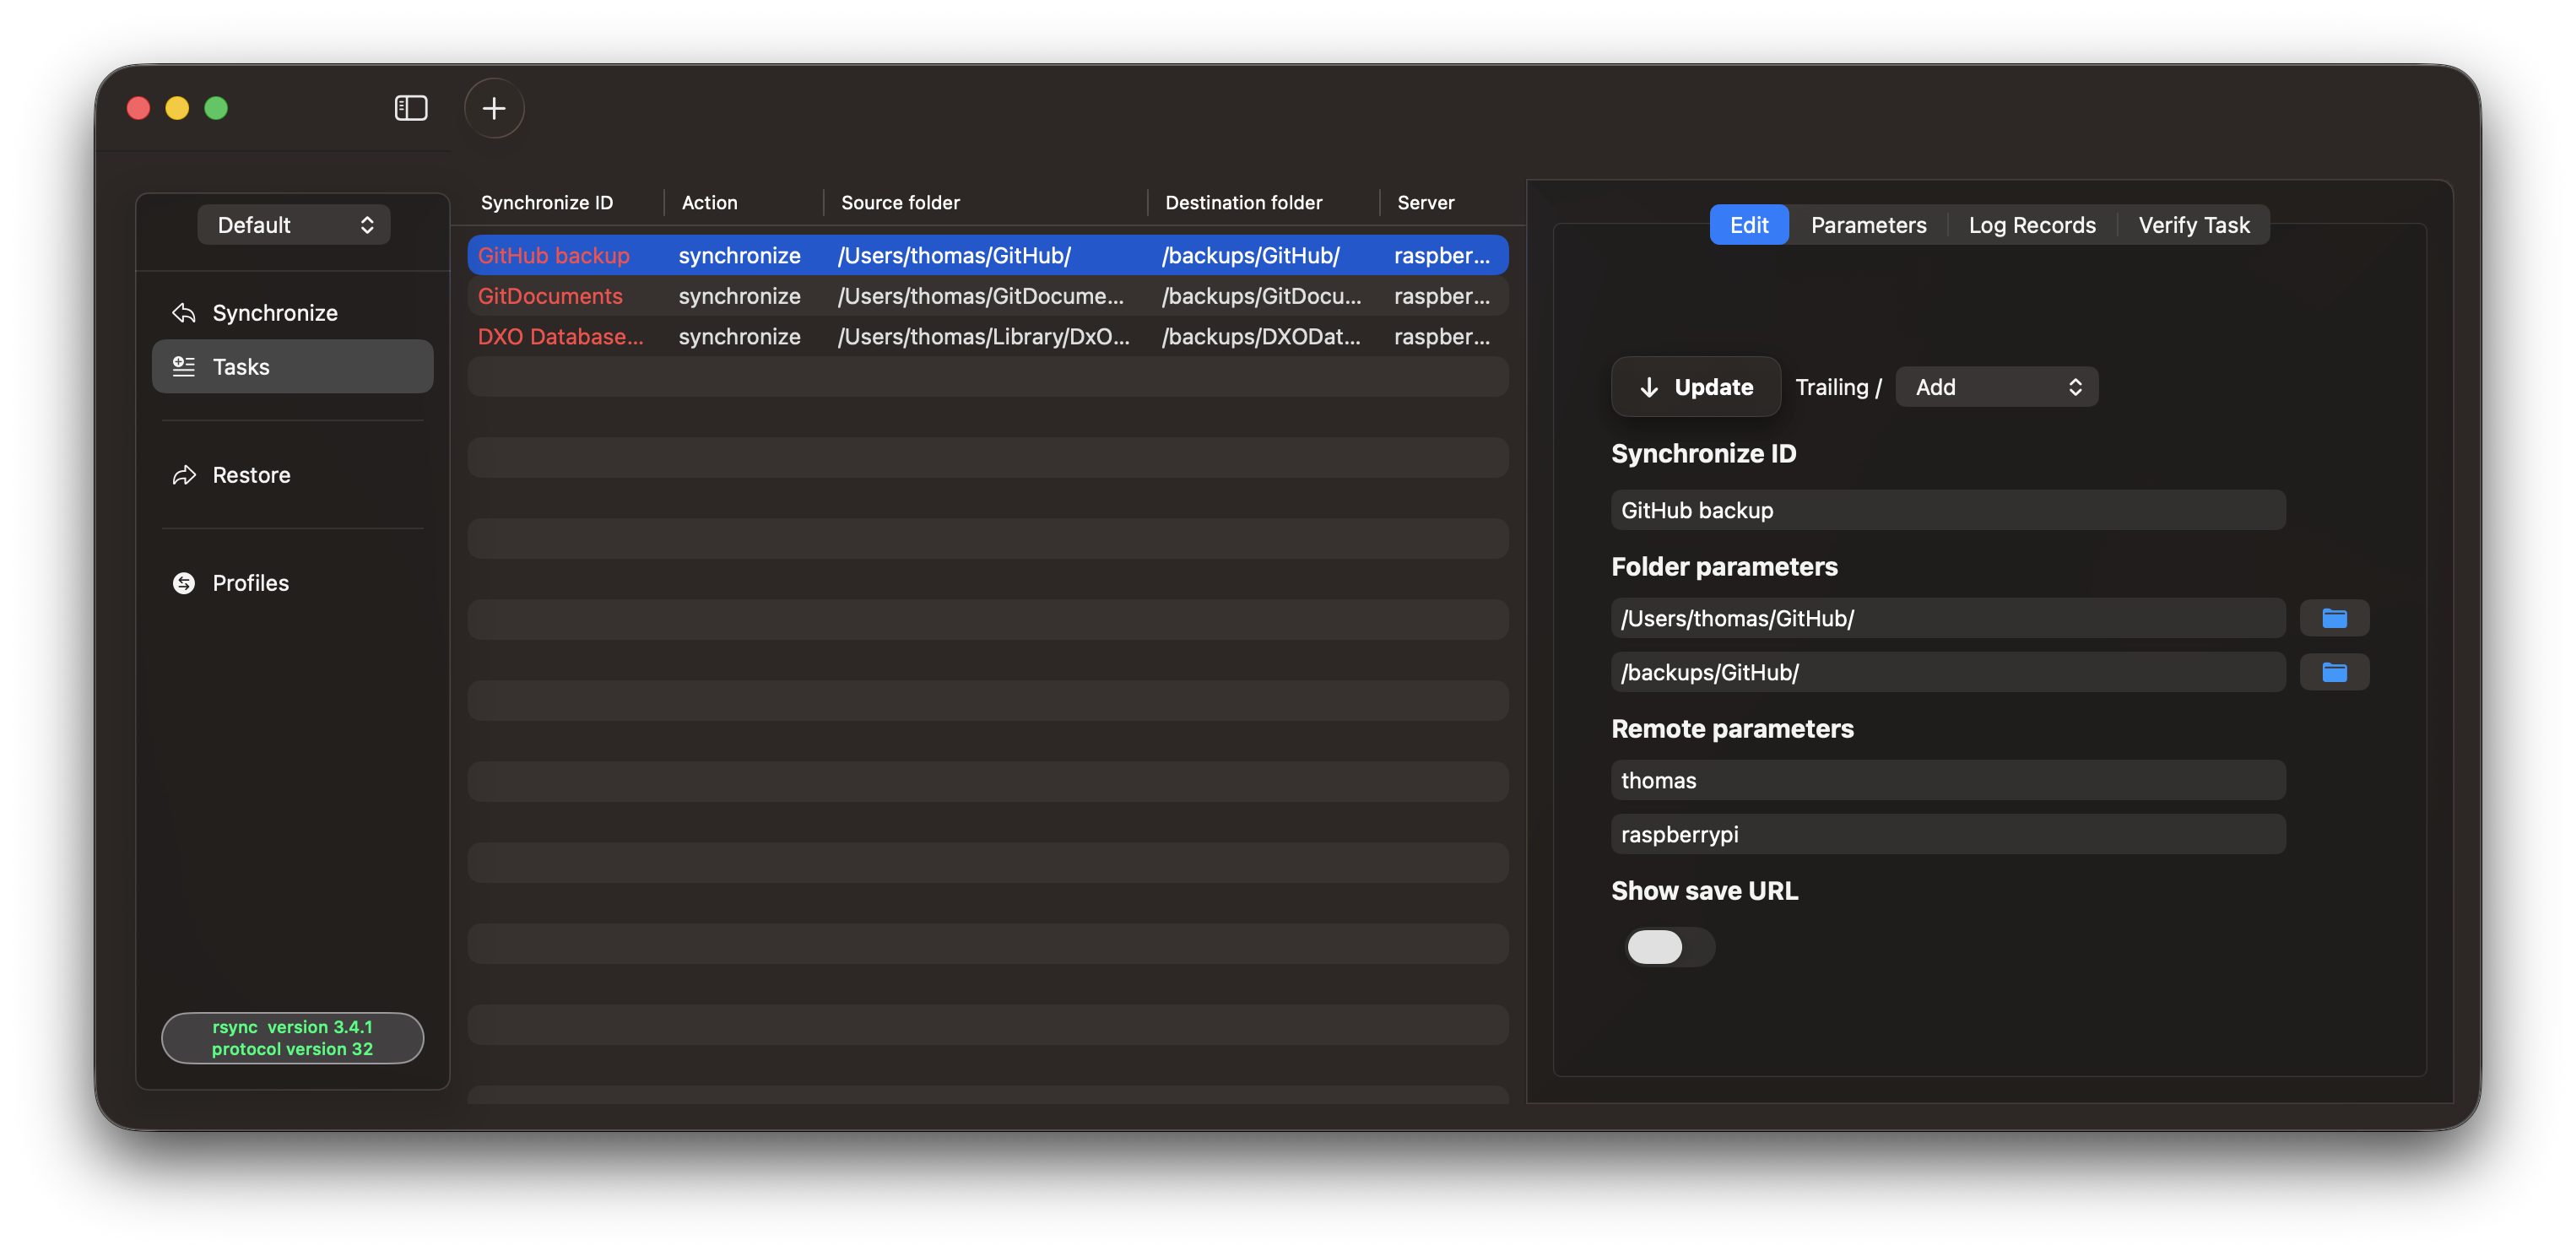Image resolution: width=2576 pixels, height=1256 pixels.
Task: Click the raspberrypi server input field
Action: tap(1947, 834)
